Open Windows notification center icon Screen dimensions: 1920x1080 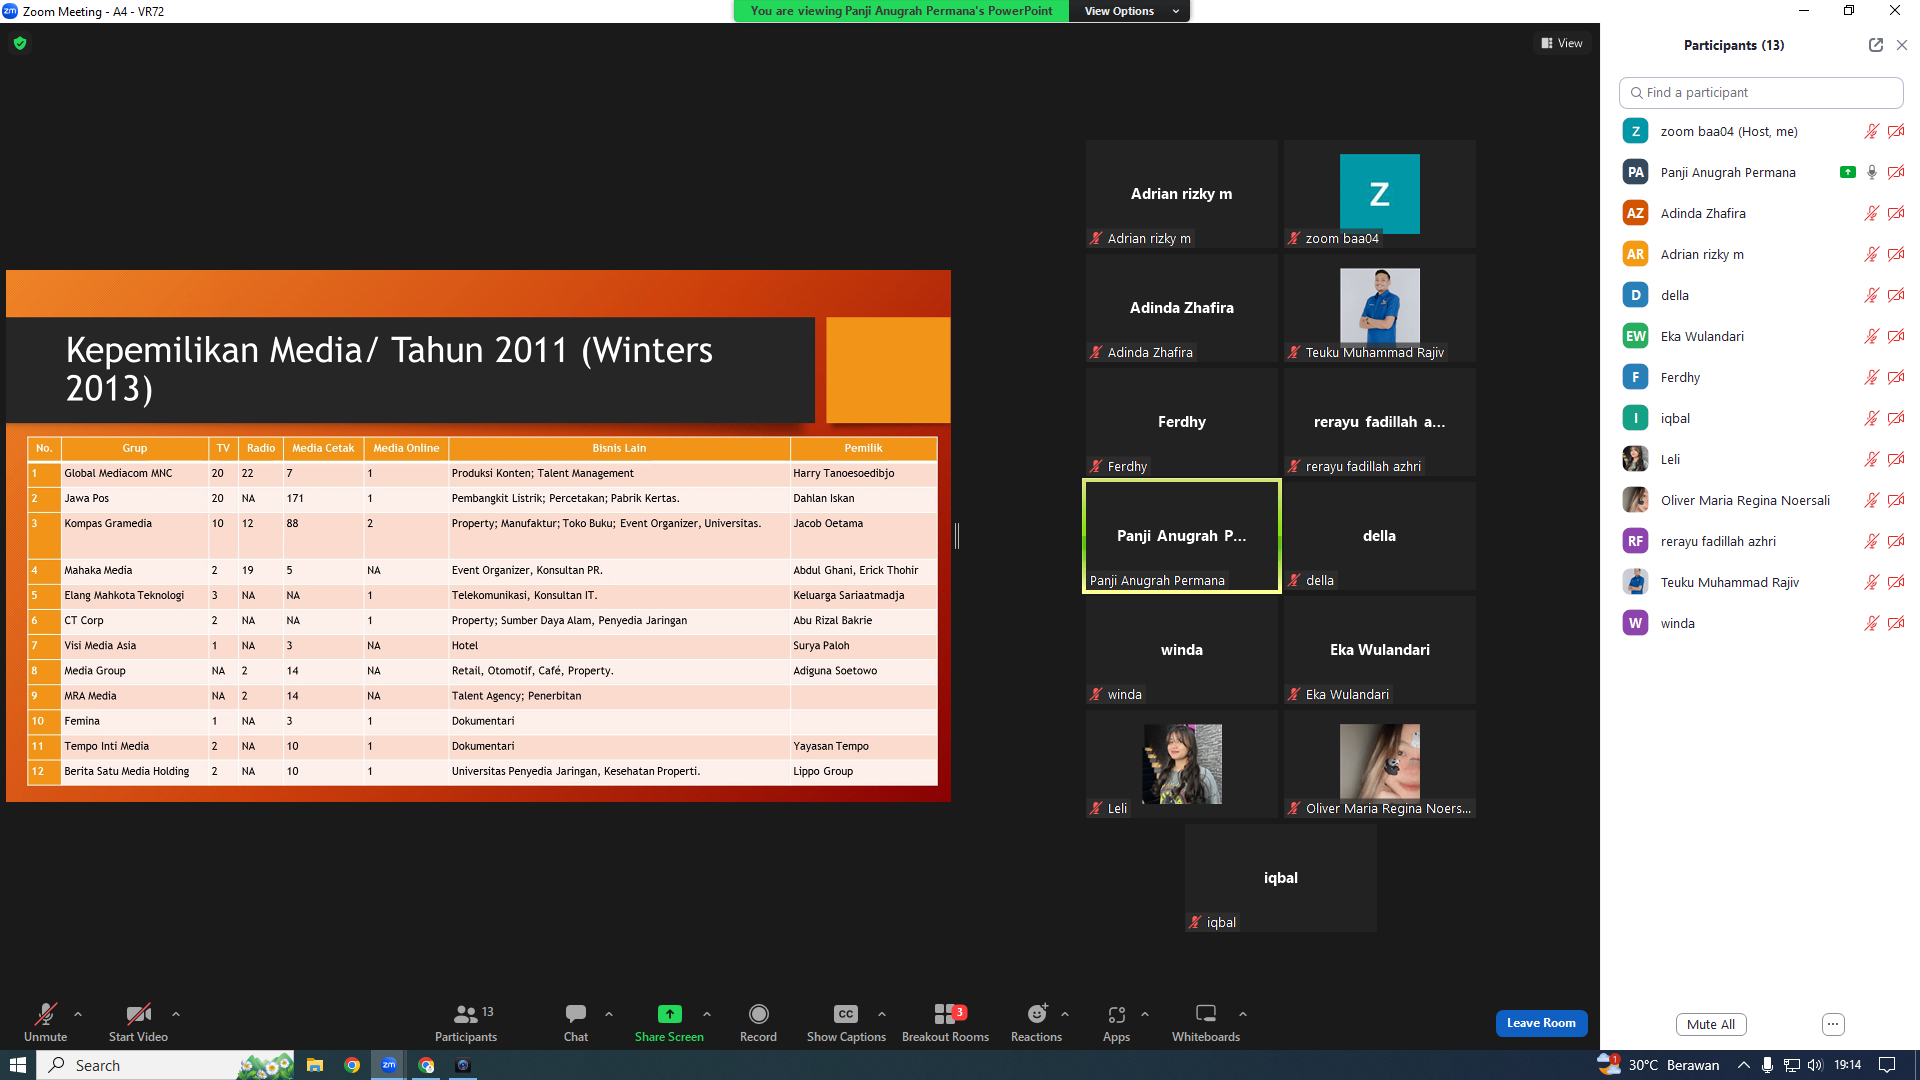click(x=1887, y=1065)
